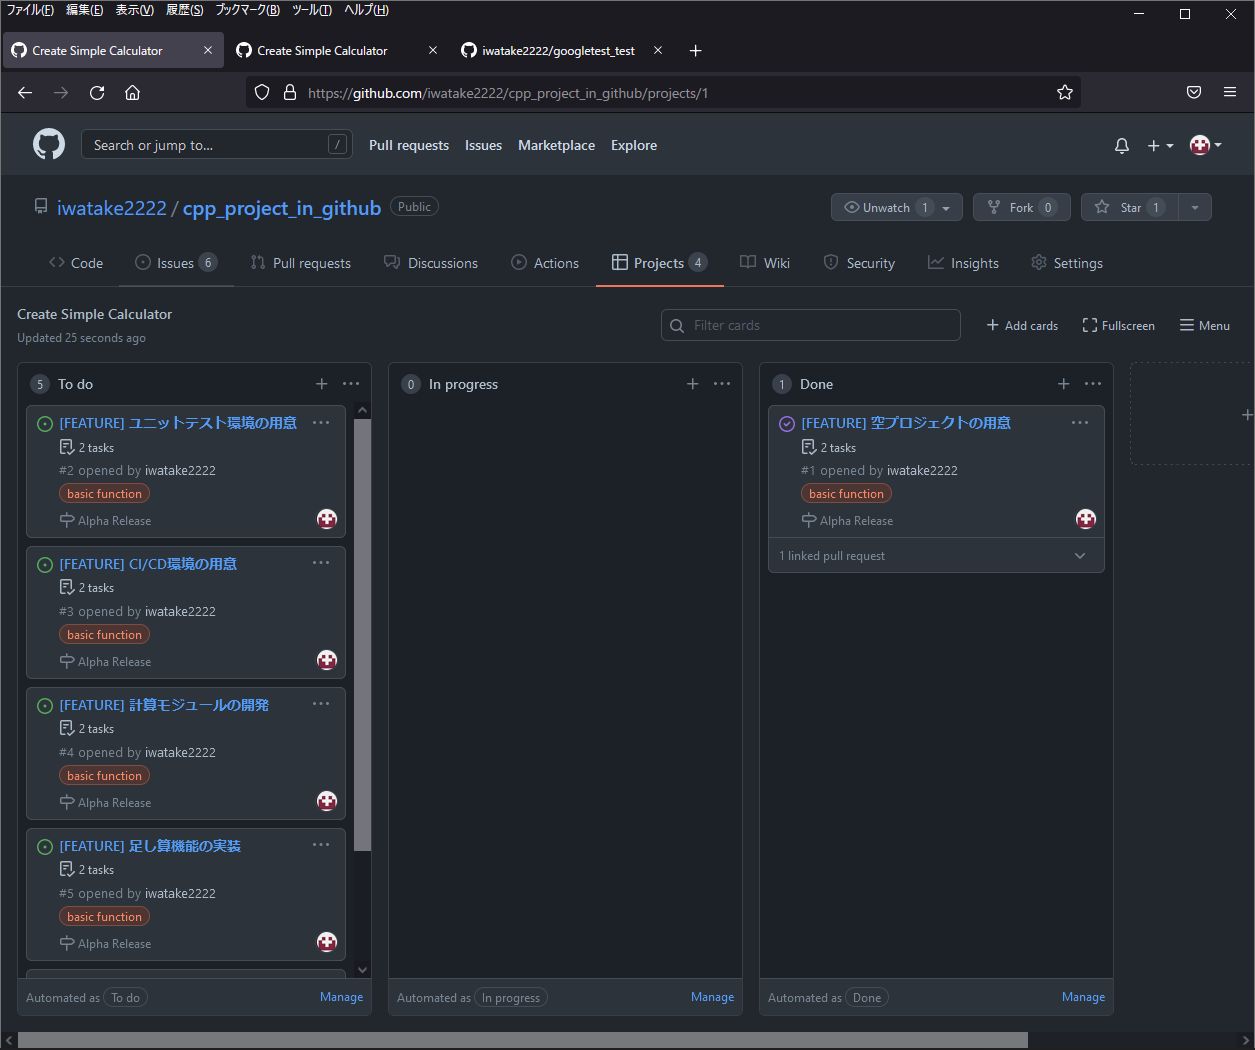The image size is (1255, 1050).
Task: Click the GitHub logo icon
Action: point(48,144)
